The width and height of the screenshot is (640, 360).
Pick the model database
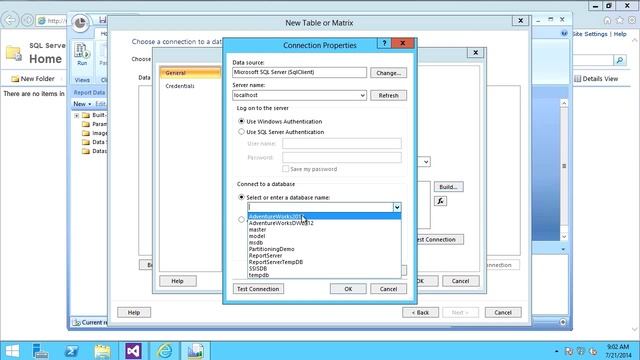click(x=324, y=236)
